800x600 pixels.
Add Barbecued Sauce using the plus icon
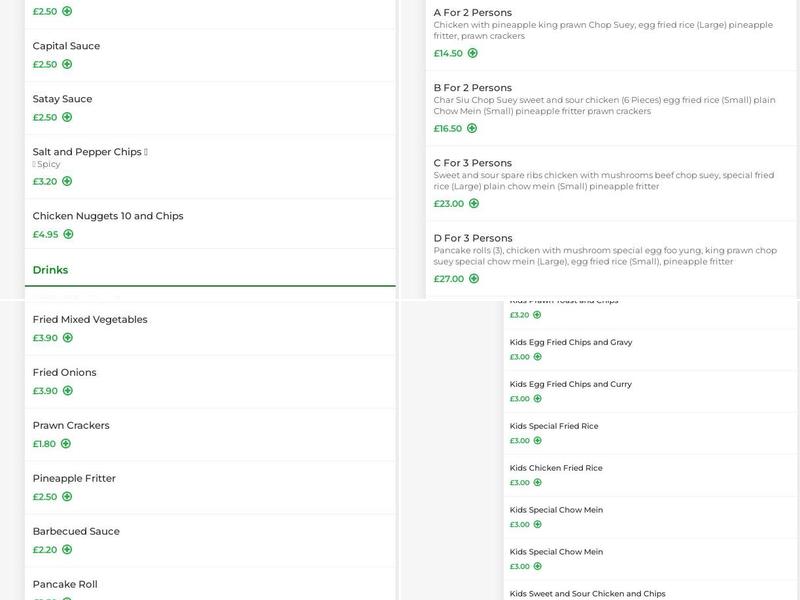(67, 549)
